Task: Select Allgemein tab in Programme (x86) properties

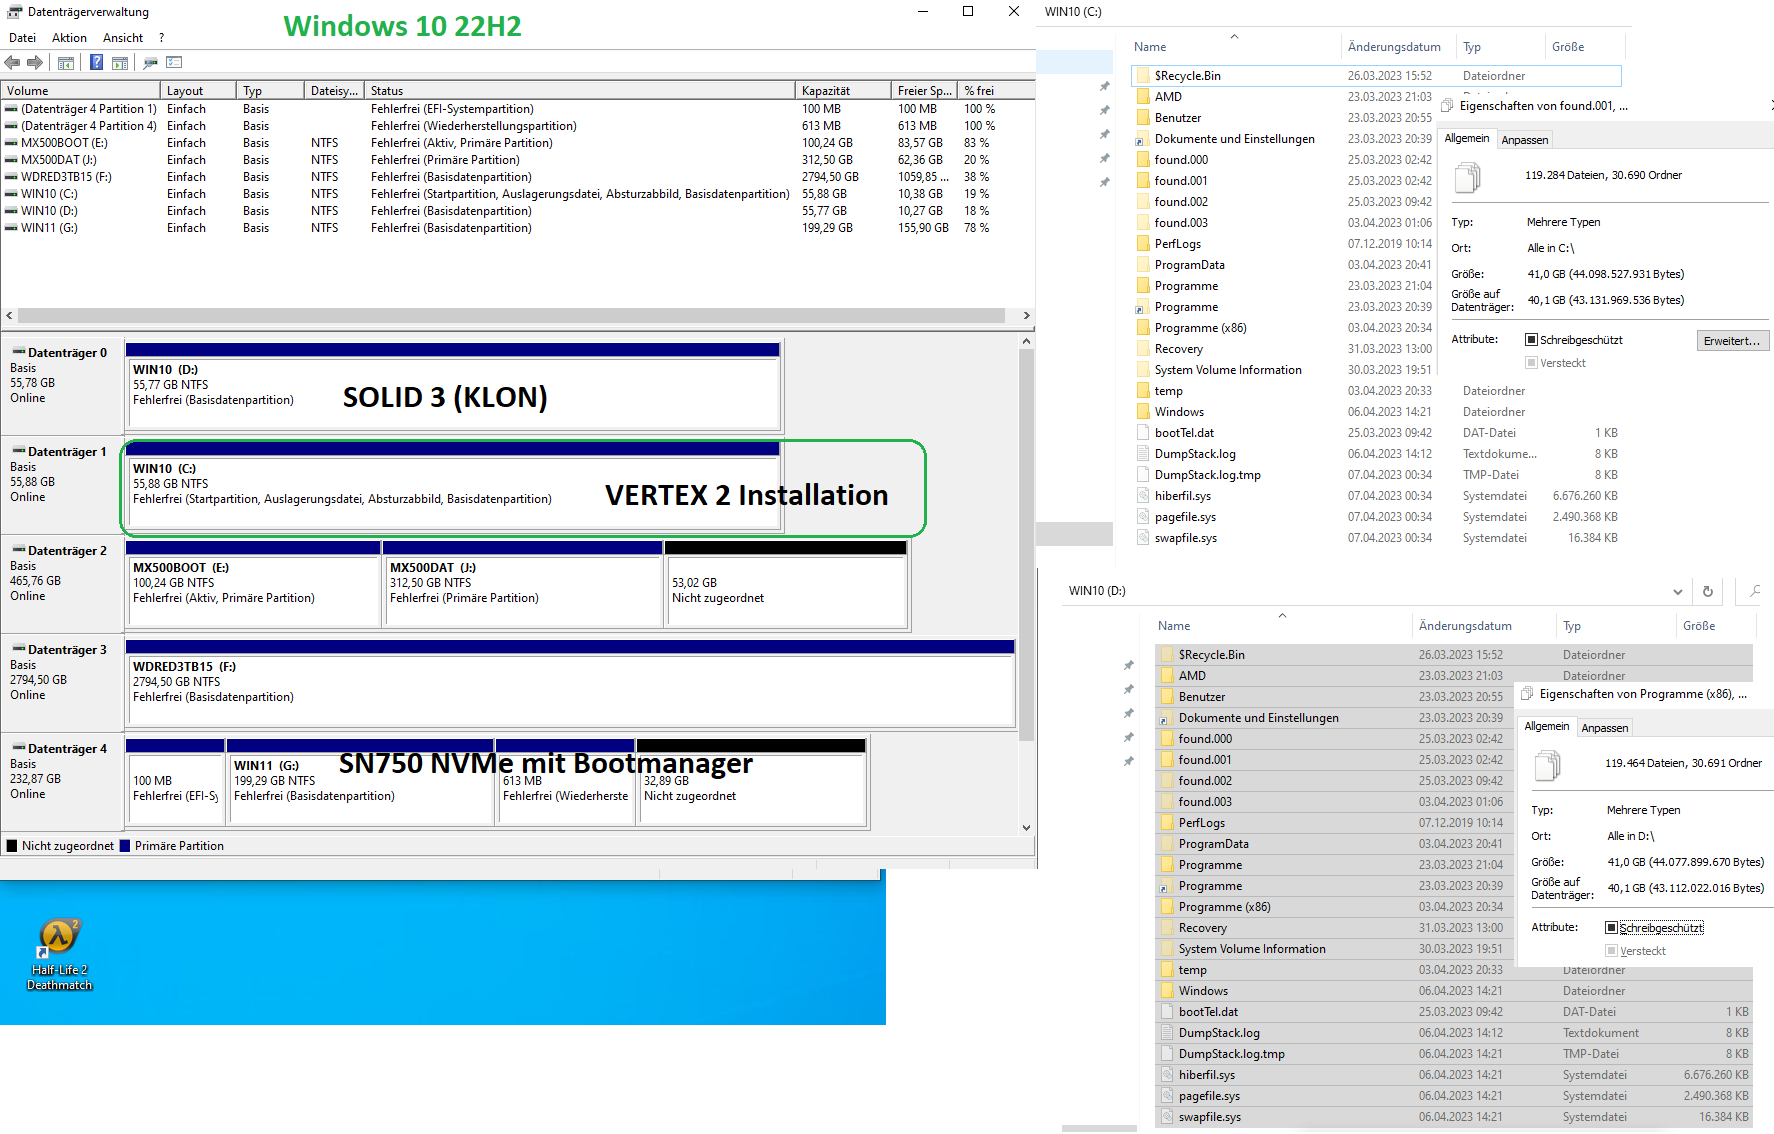Action: (x=1547, y=726)
